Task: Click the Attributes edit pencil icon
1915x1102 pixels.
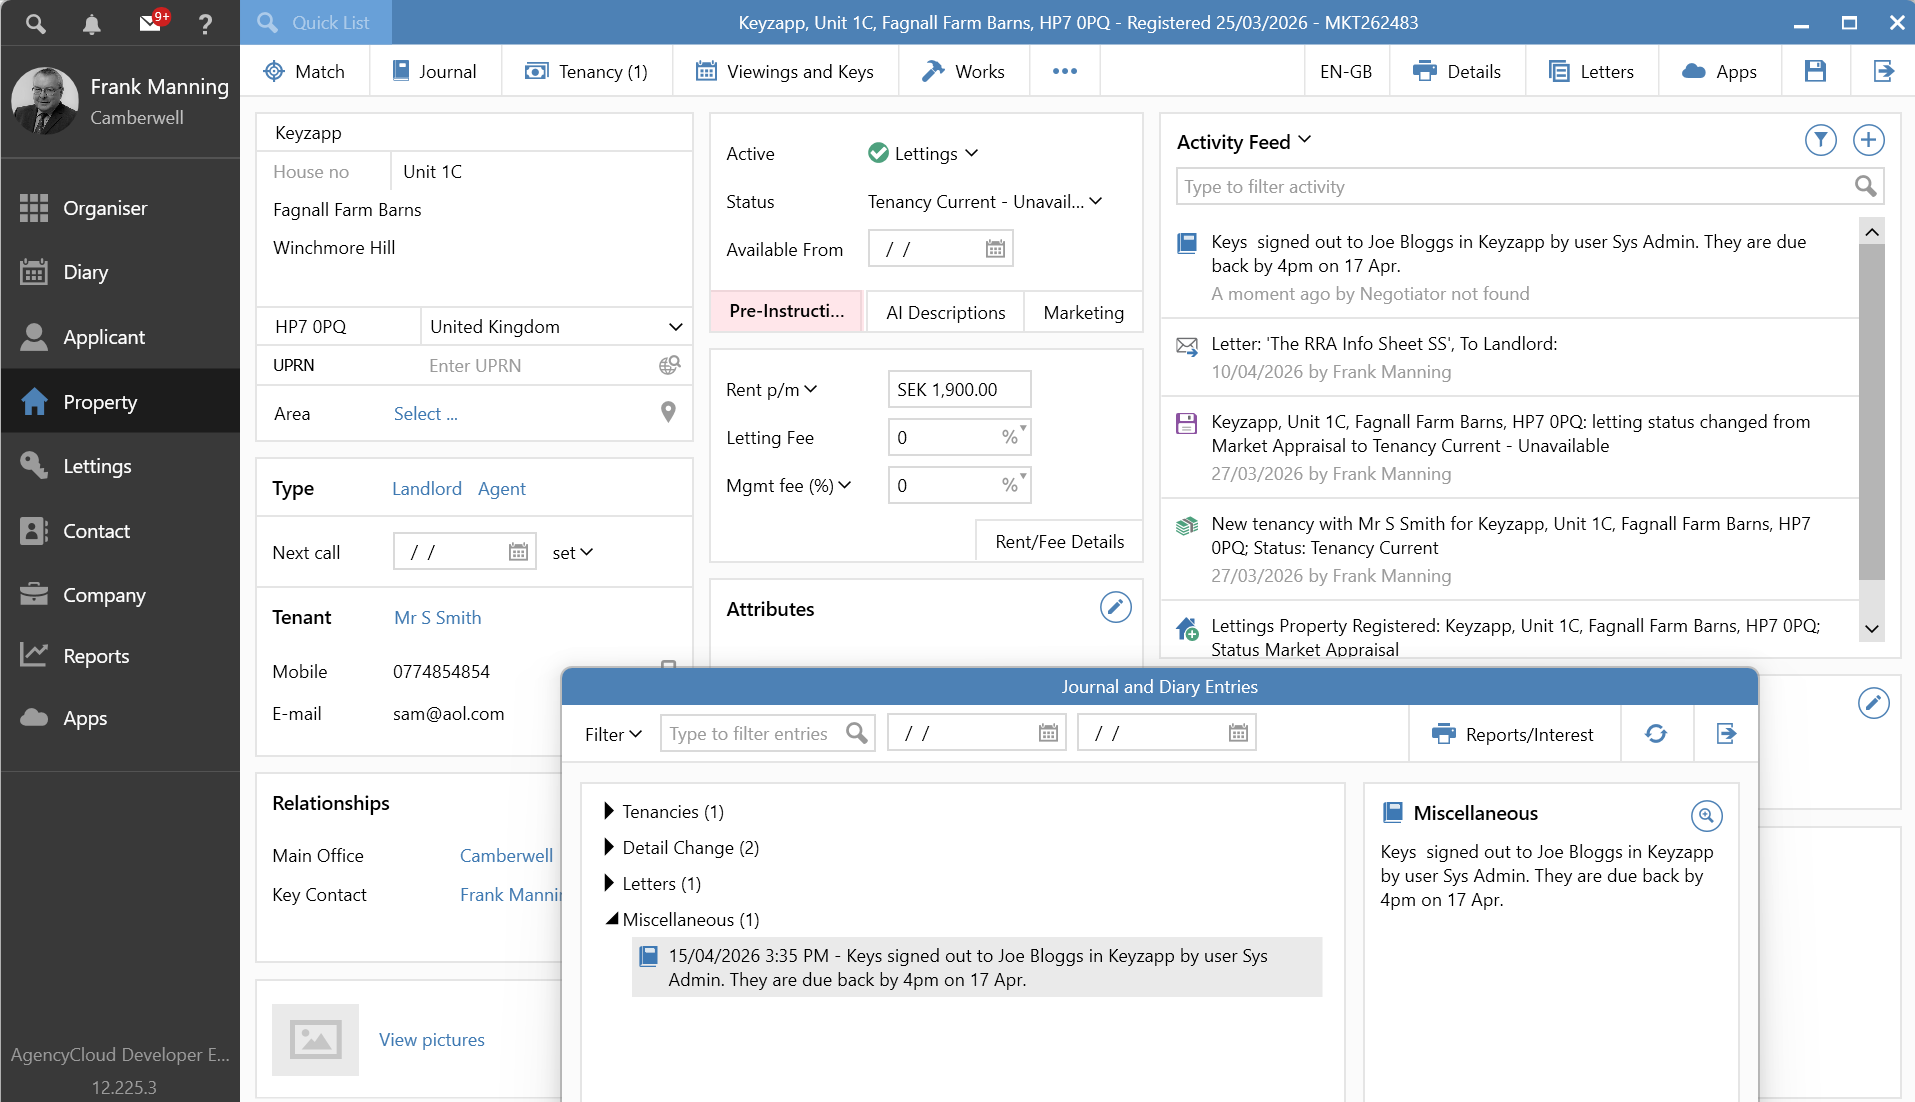Action: tap(1115, 607)
